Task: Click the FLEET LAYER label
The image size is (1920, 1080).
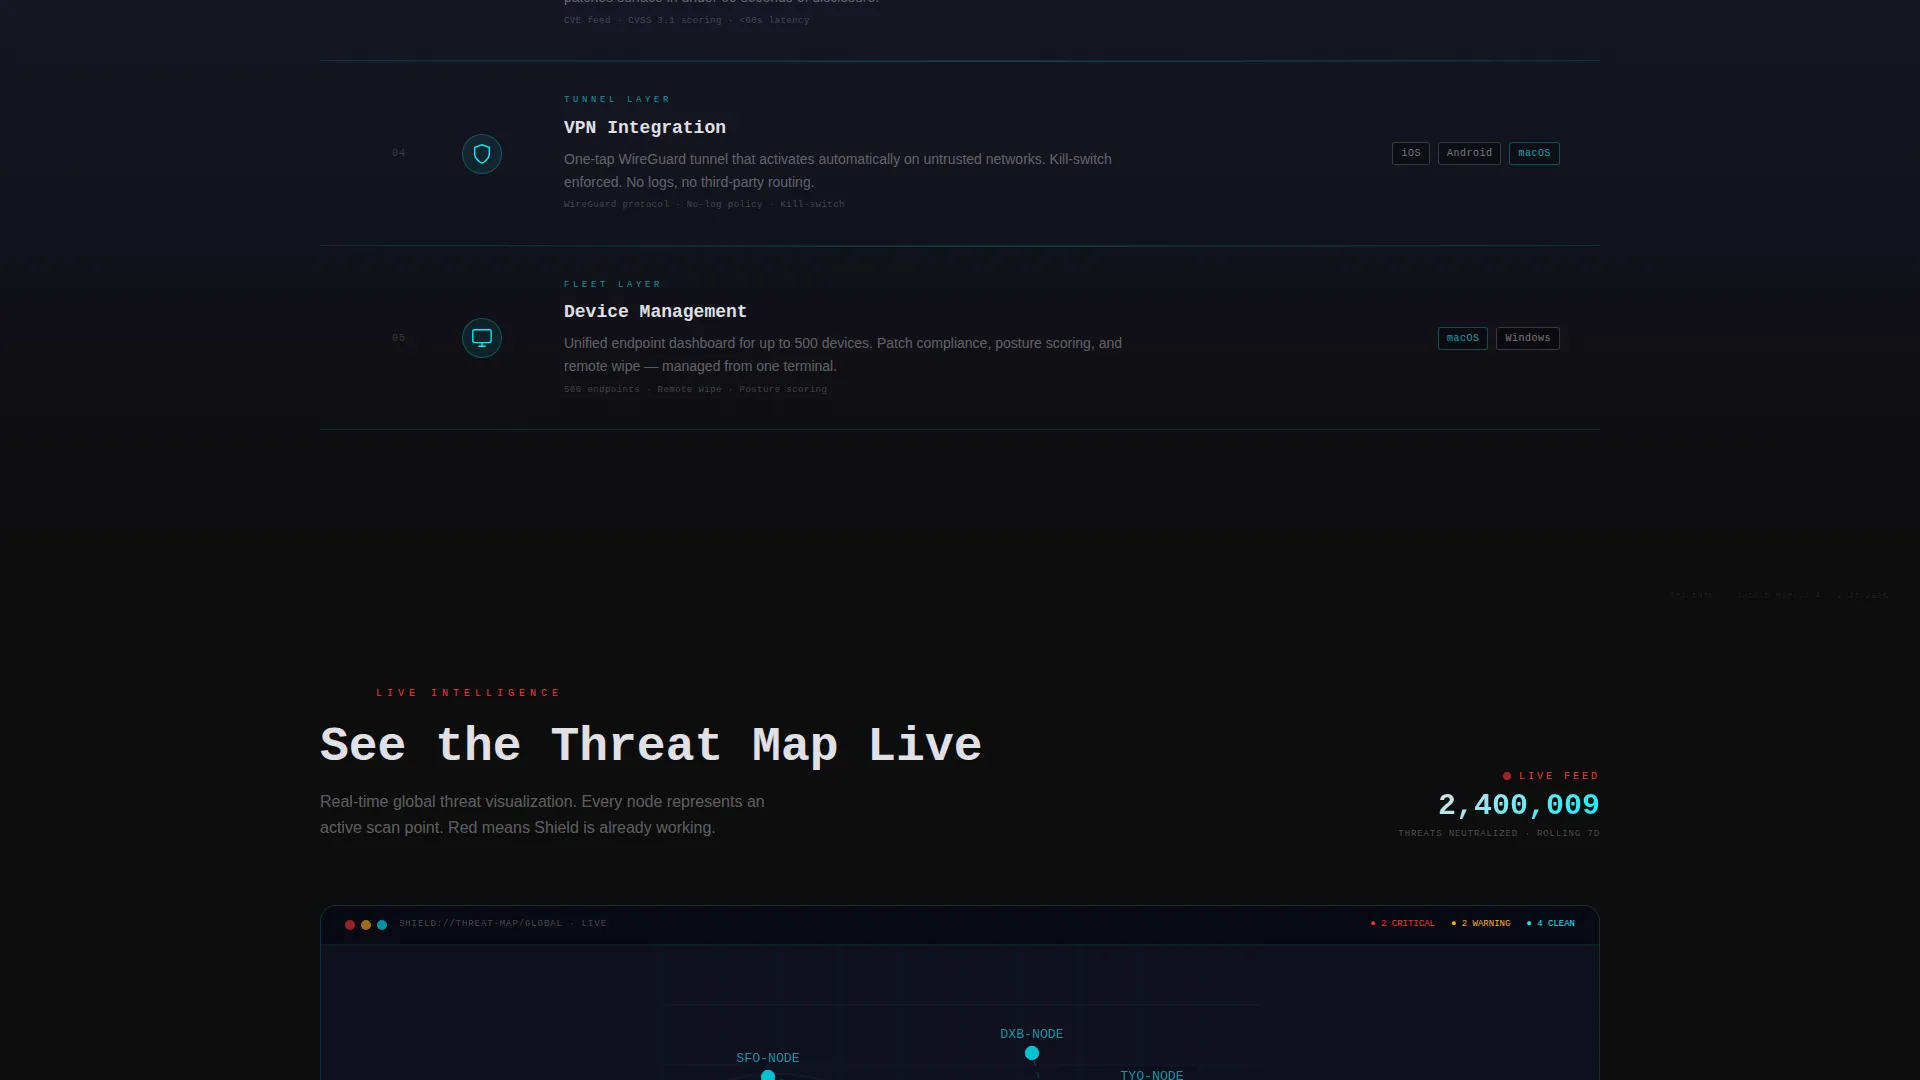Action: [612, 284]
